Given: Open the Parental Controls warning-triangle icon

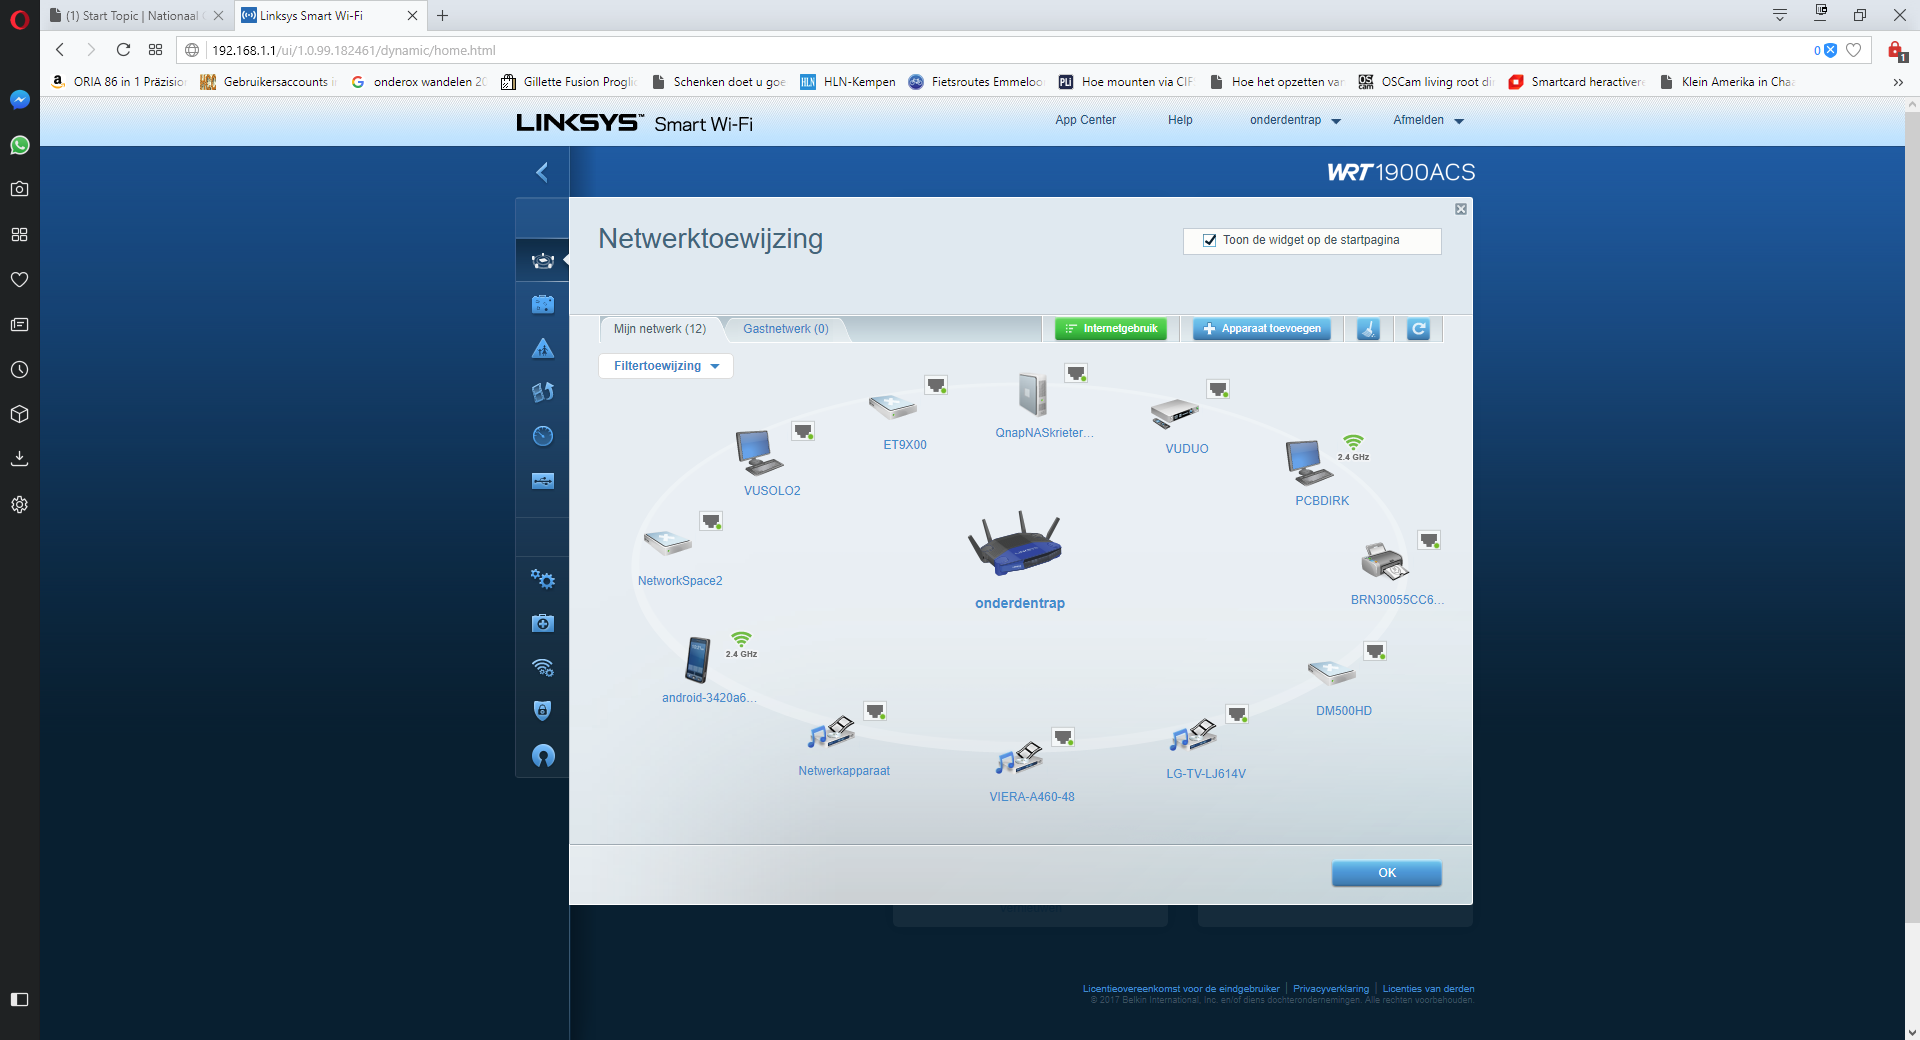Looking at the screenshot, I should (x=543, y=348).
